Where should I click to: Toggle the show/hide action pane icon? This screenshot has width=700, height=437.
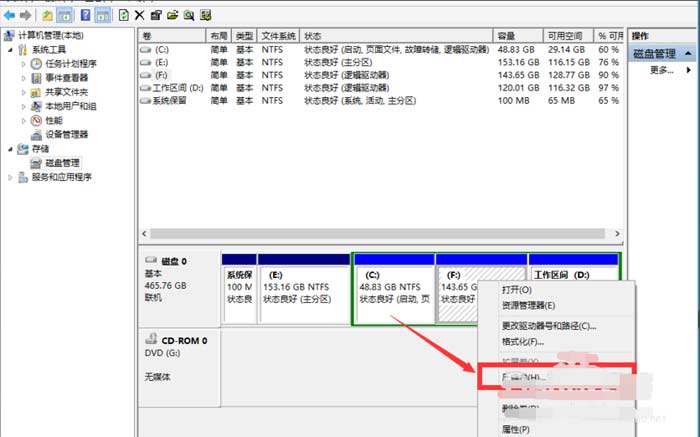[103, 16]
